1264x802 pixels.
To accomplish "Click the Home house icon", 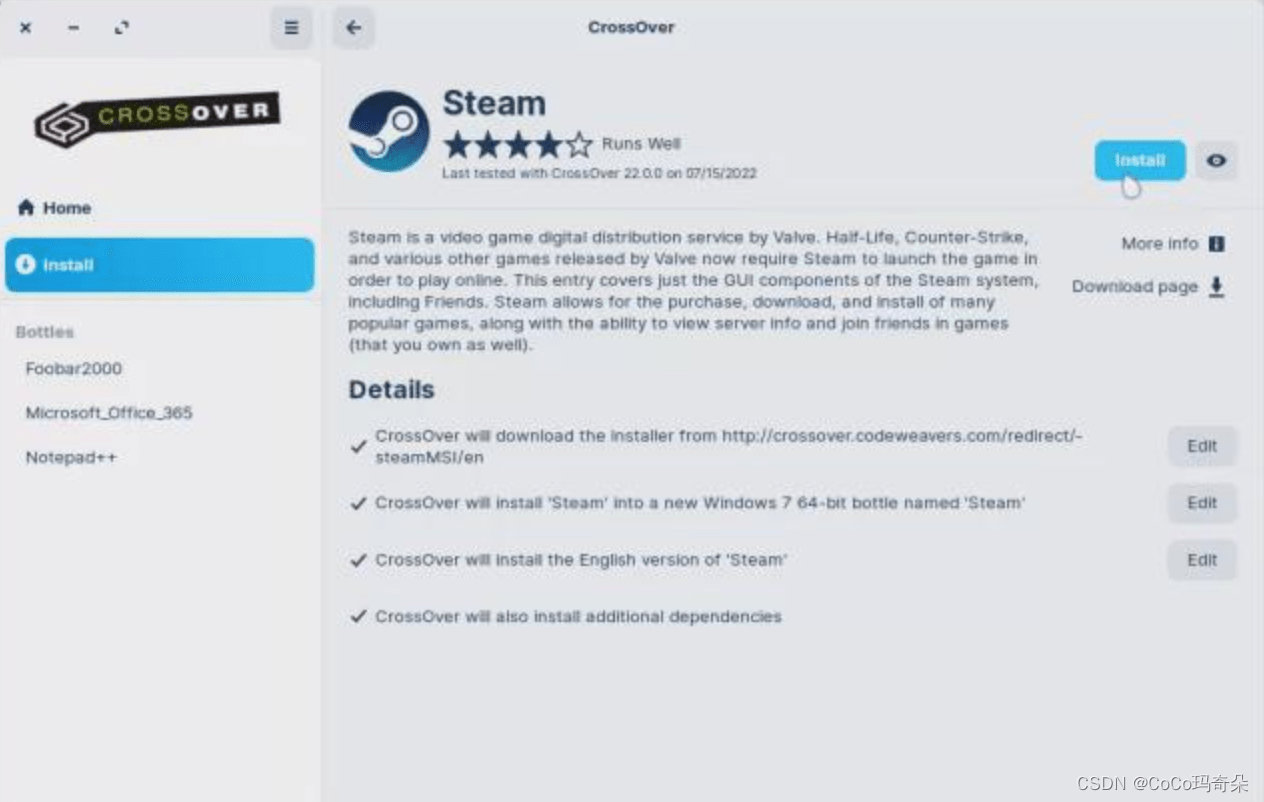I will click(26, 208).
